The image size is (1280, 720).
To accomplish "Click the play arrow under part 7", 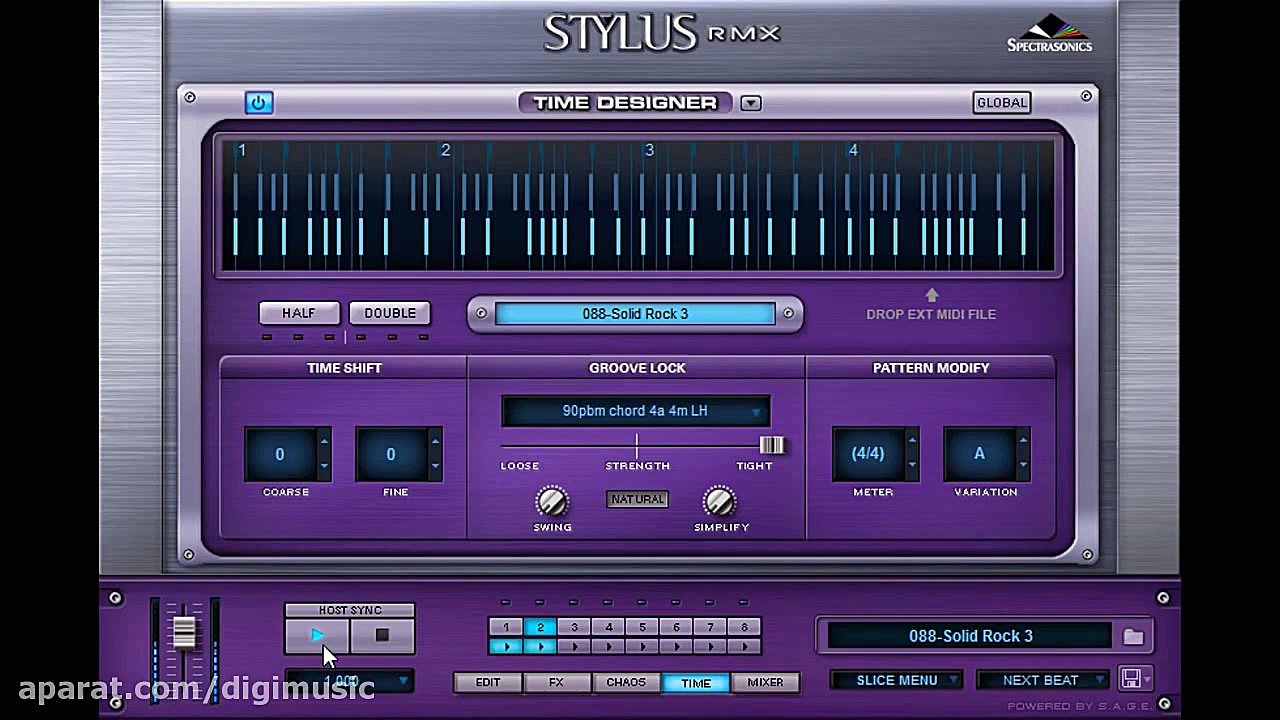I will (710, 646).
